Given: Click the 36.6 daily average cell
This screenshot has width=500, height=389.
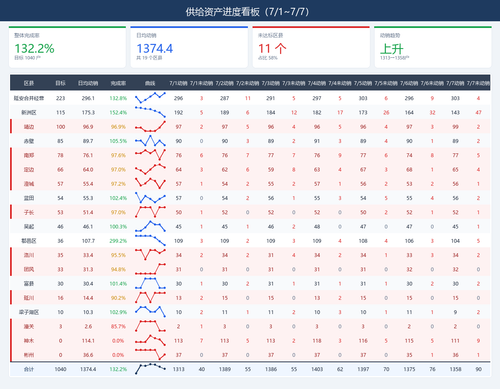Looking at the screenshot, I should (88, 355).
